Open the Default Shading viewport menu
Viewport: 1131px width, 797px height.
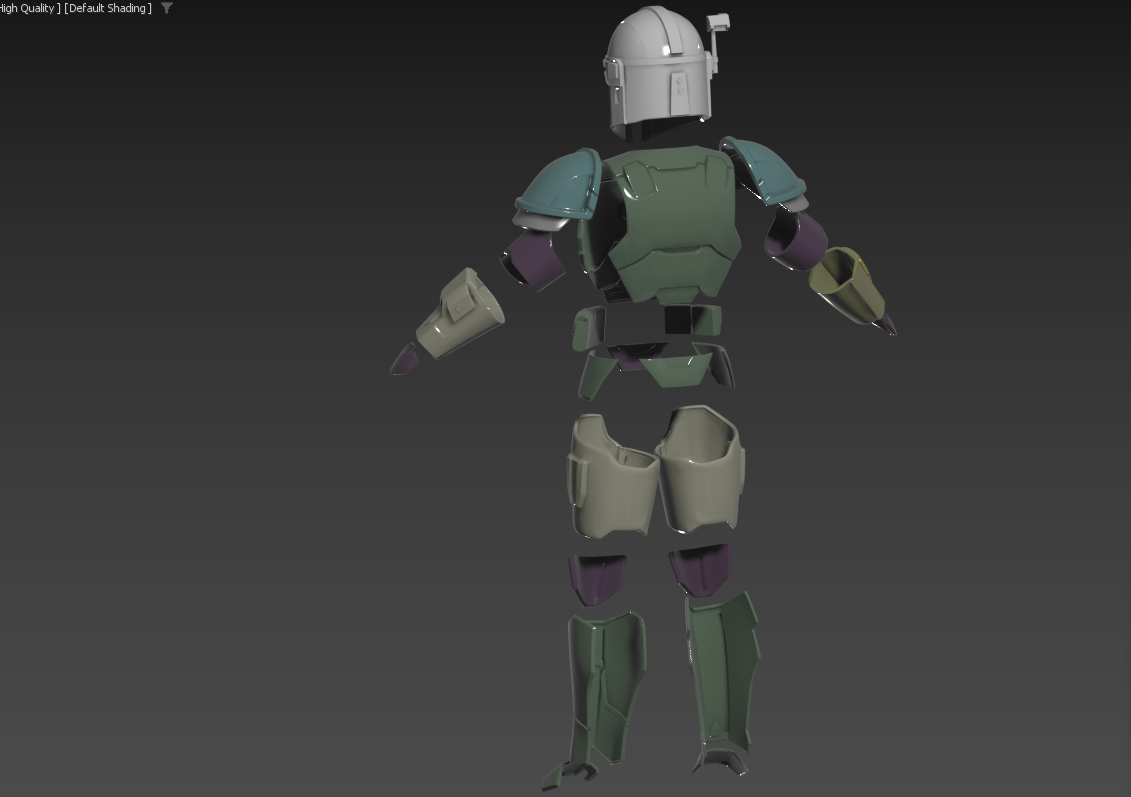pyautogui.click(x=108, y=9)
